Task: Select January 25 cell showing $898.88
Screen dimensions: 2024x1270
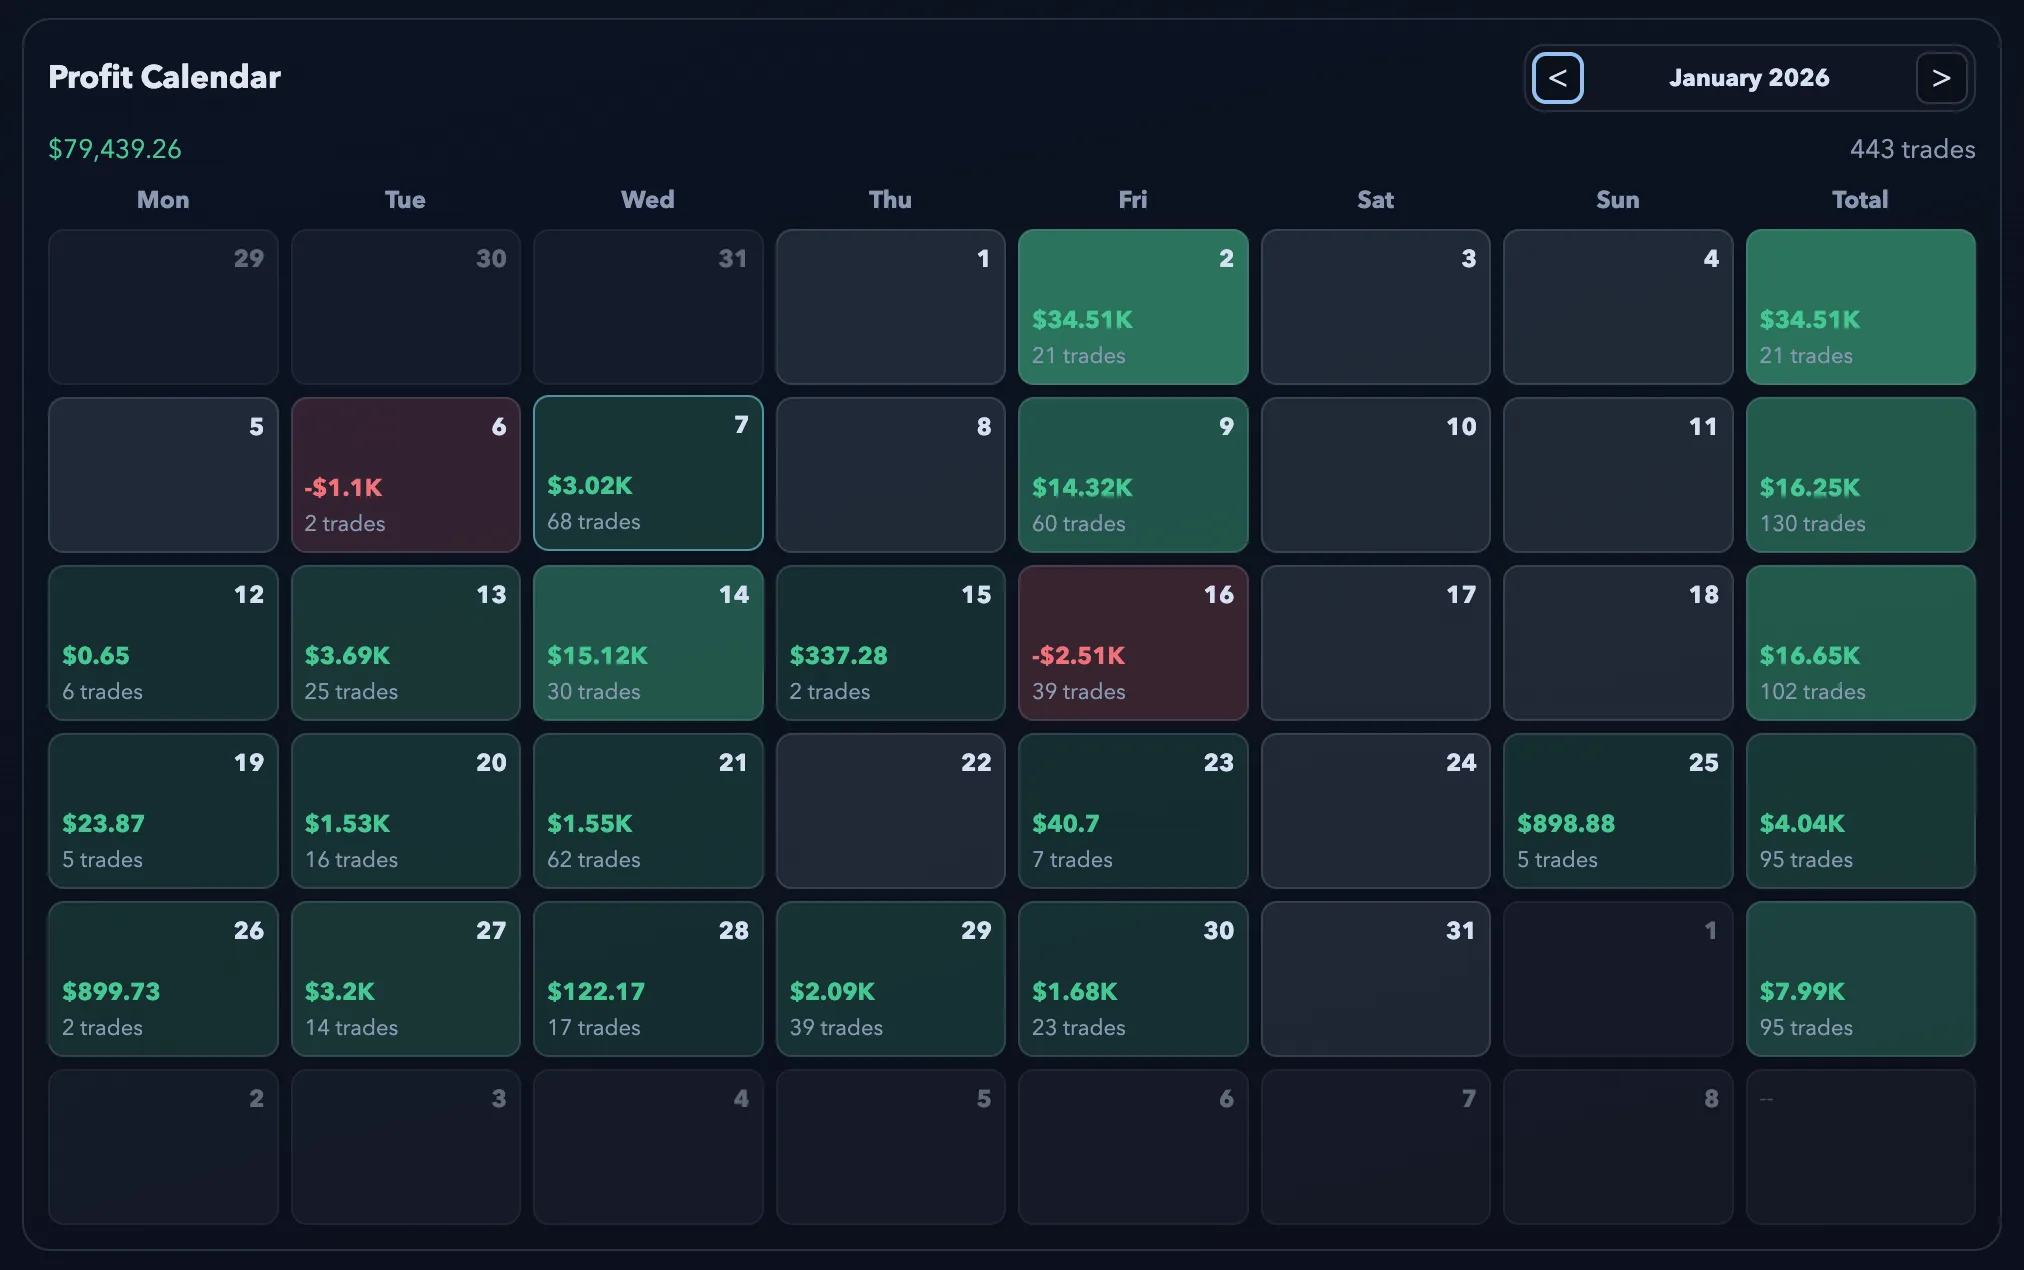Action: coord(1618,811)
